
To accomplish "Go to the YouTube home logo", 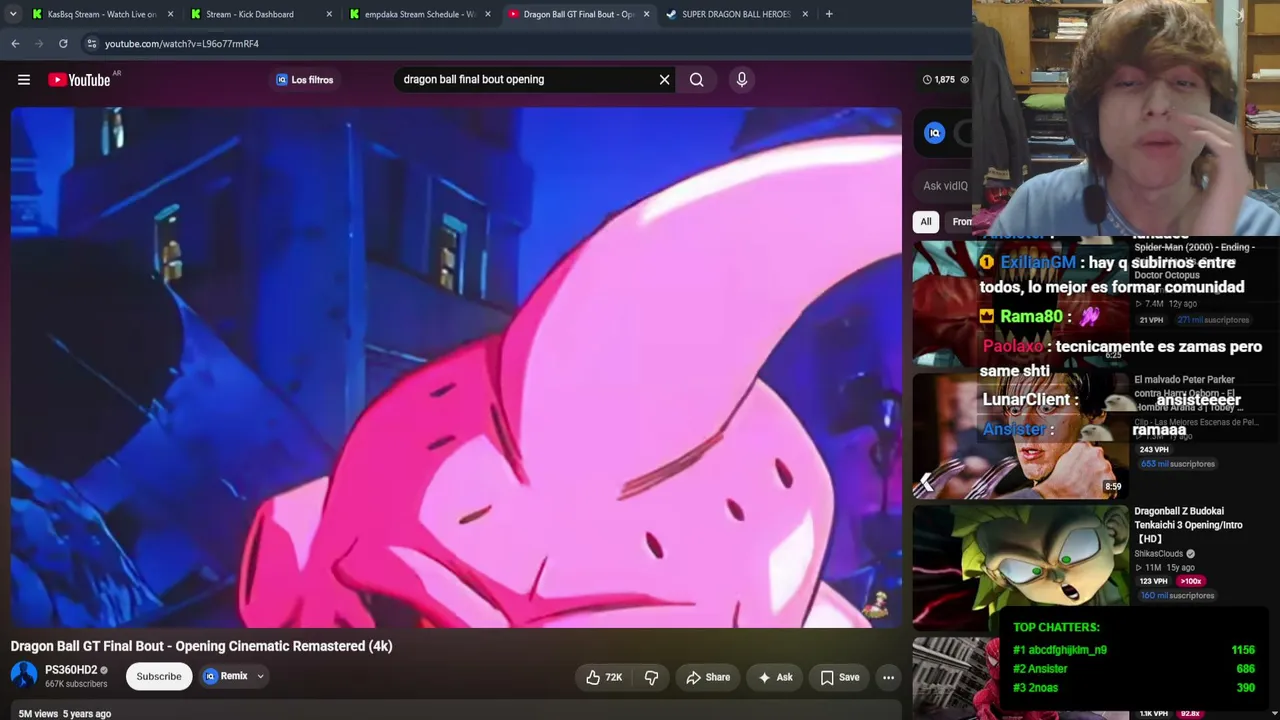I will (x=79, y=80).
